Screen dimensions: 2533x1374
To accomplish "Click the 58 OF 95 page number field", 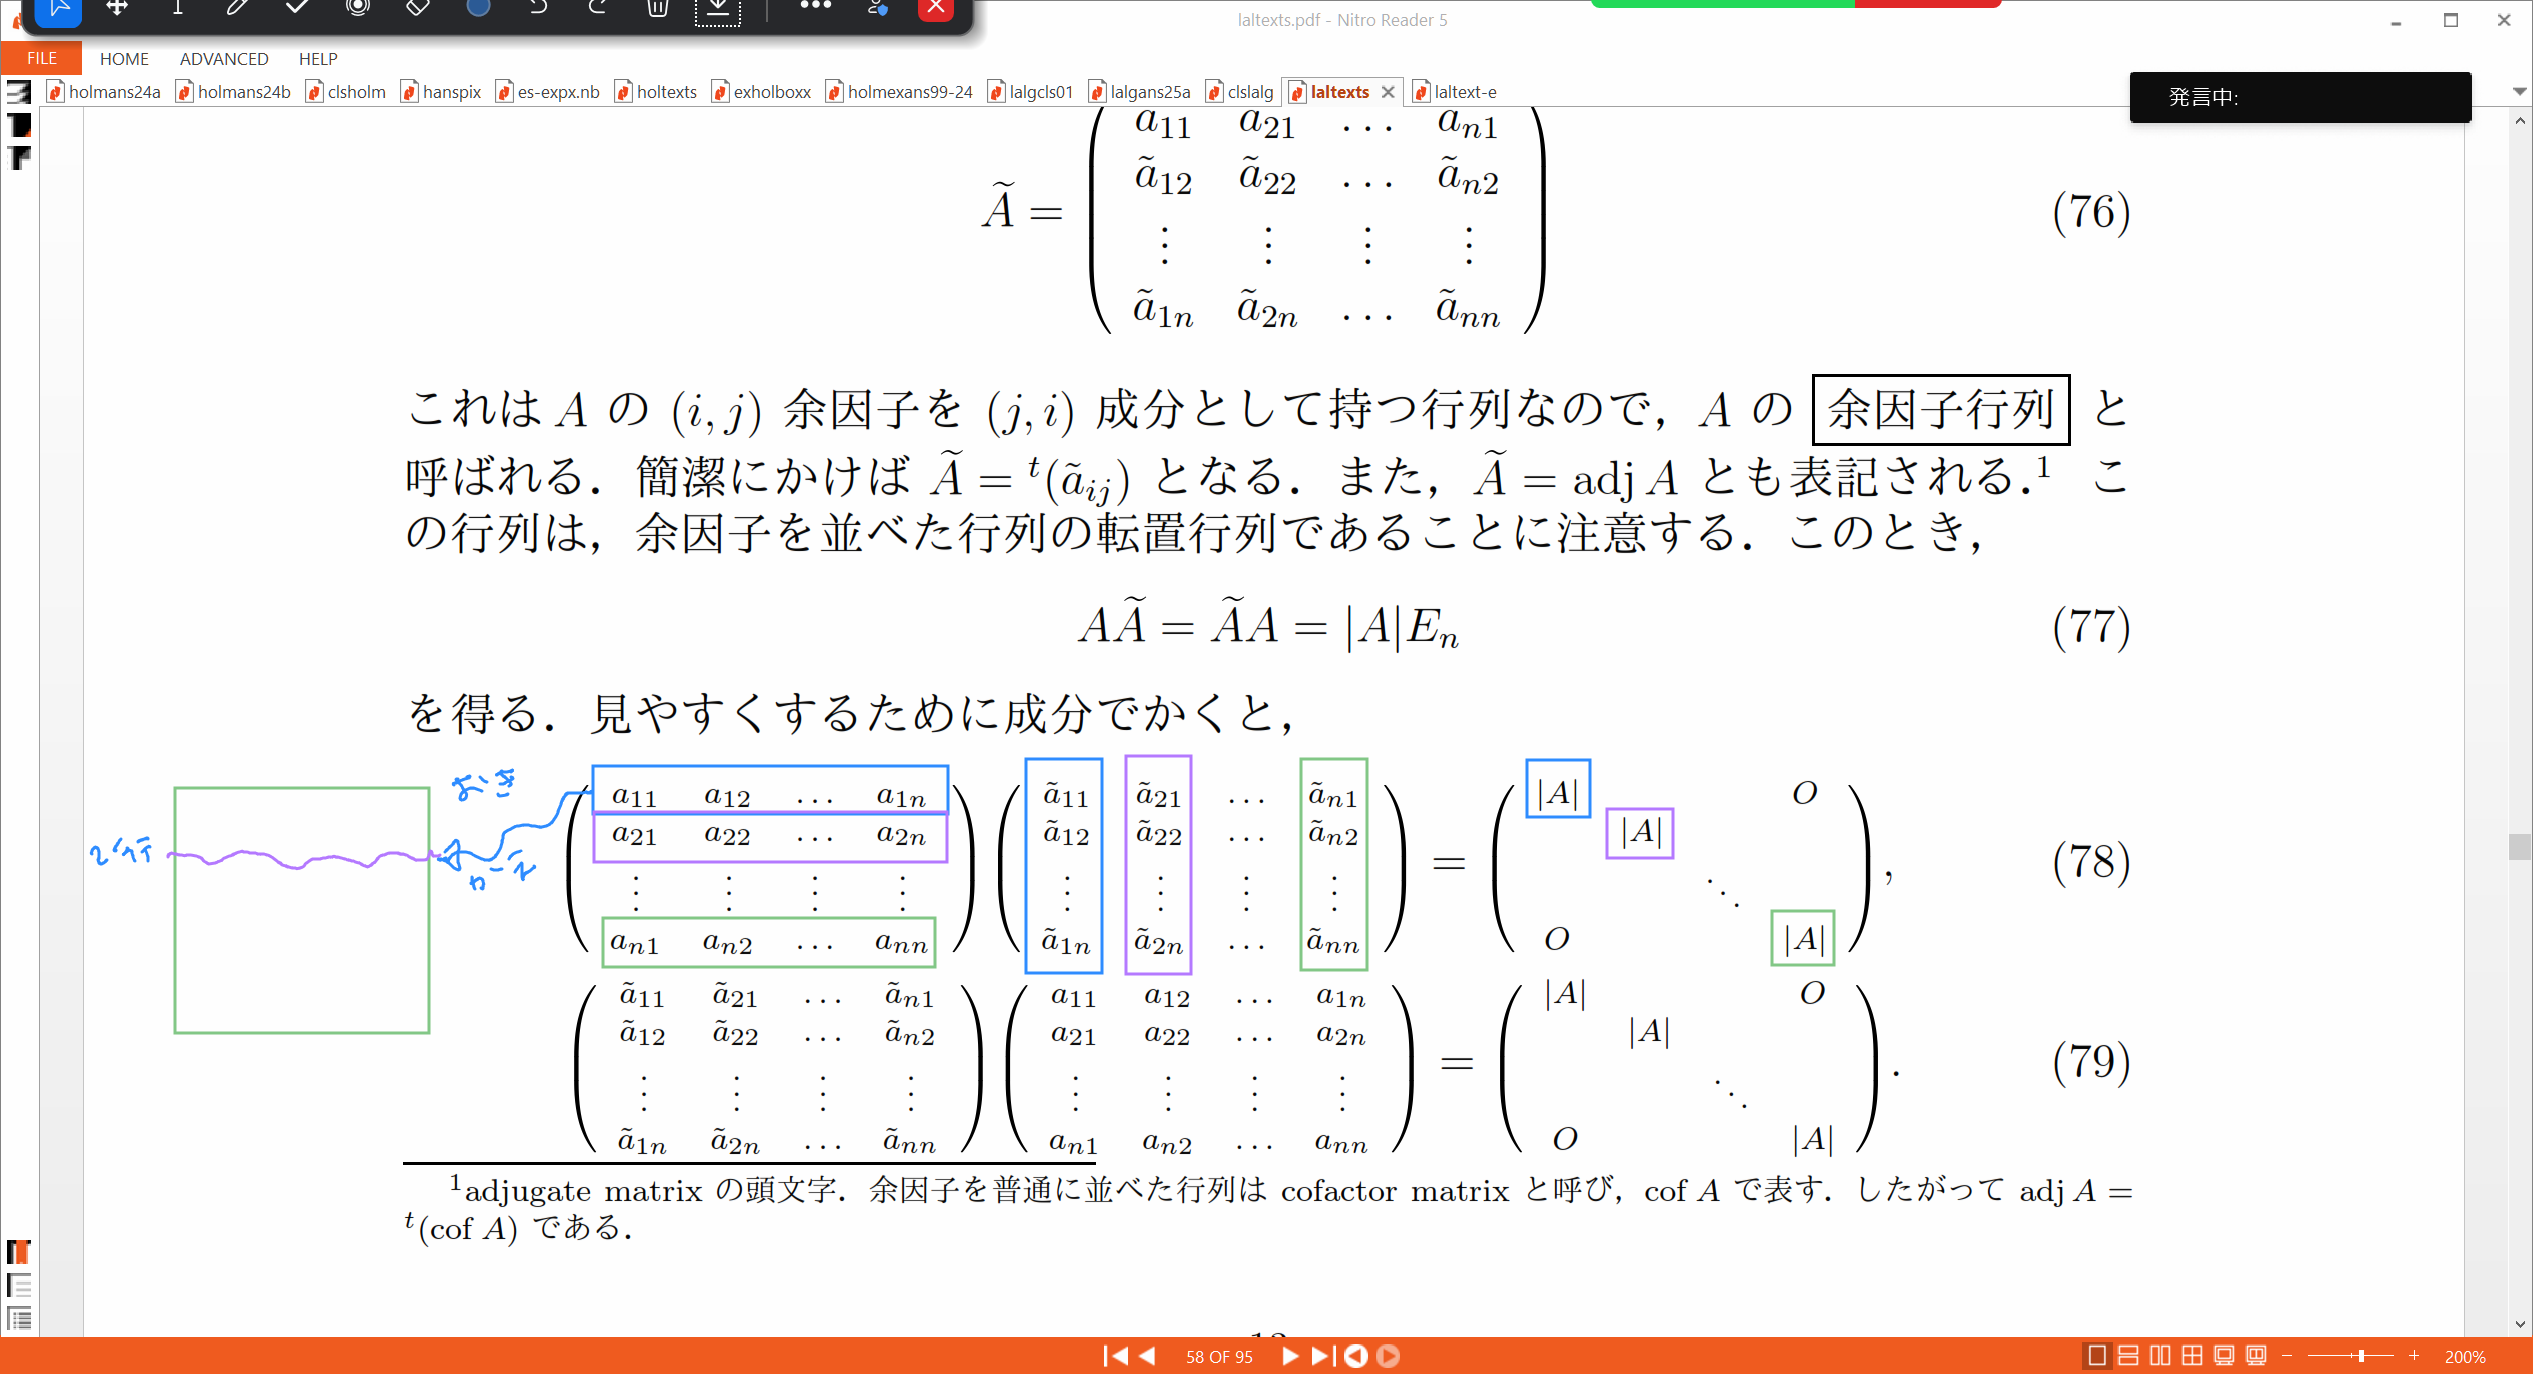I will [1219, 1357].
